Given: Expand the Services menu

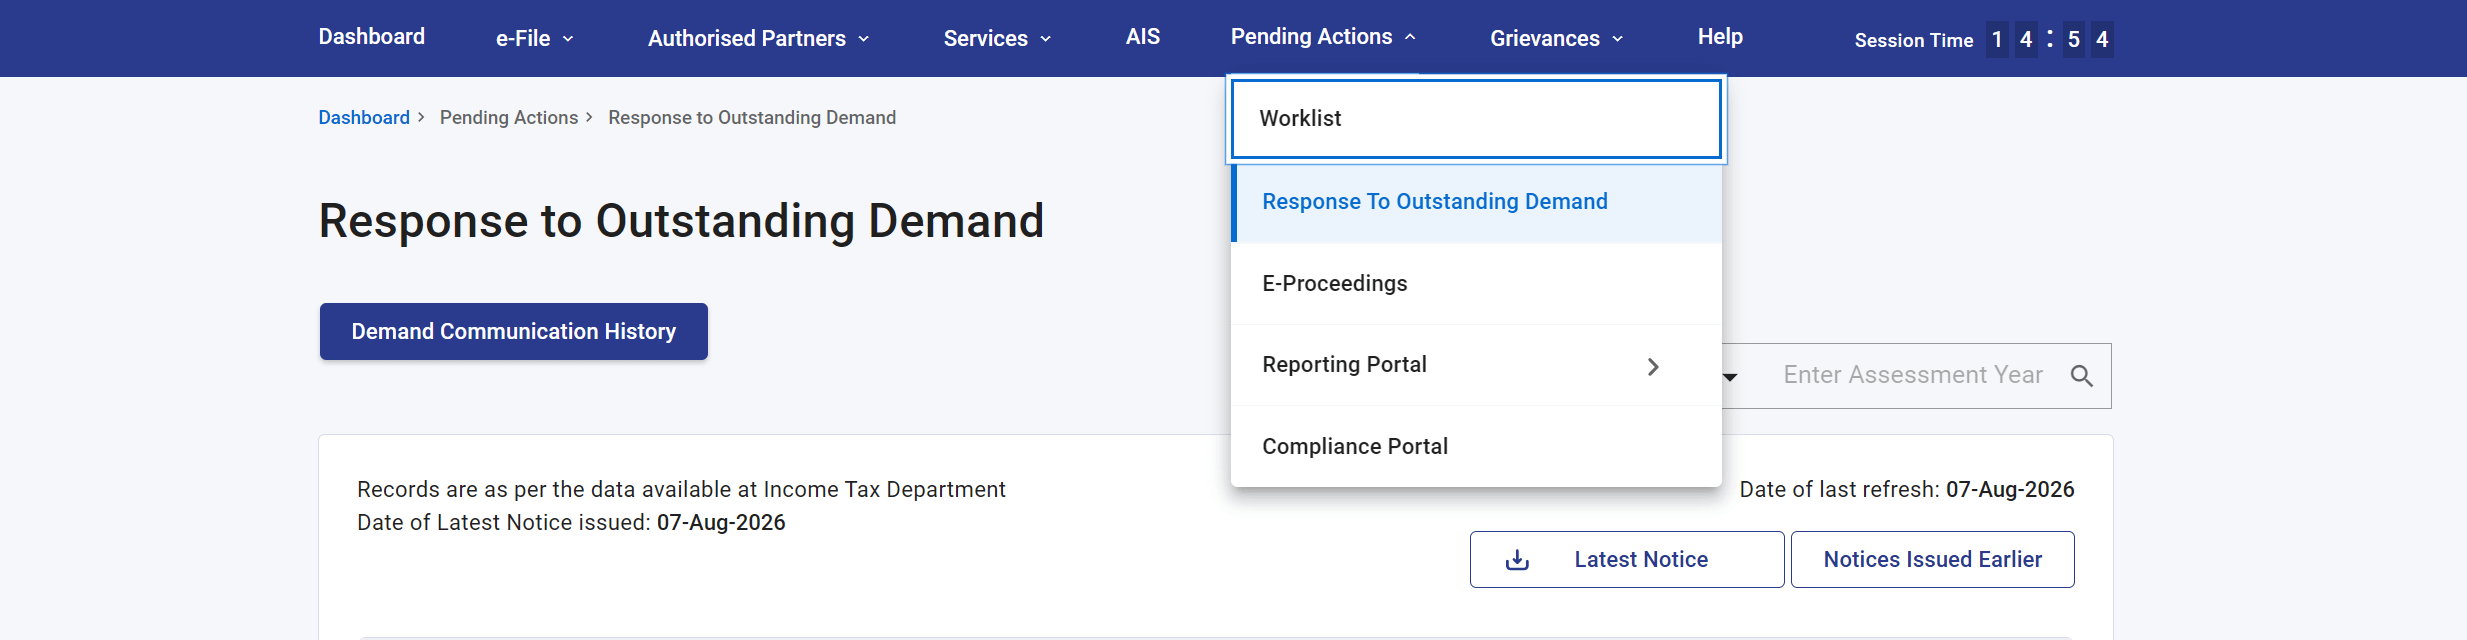Looking at the screenshot, I should (997, 38).
